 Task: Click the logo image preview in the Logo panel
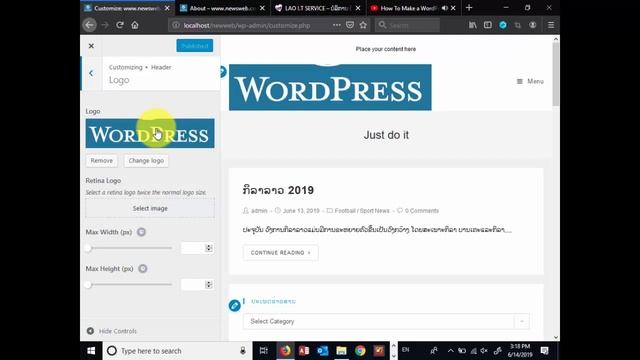[150, 133]
